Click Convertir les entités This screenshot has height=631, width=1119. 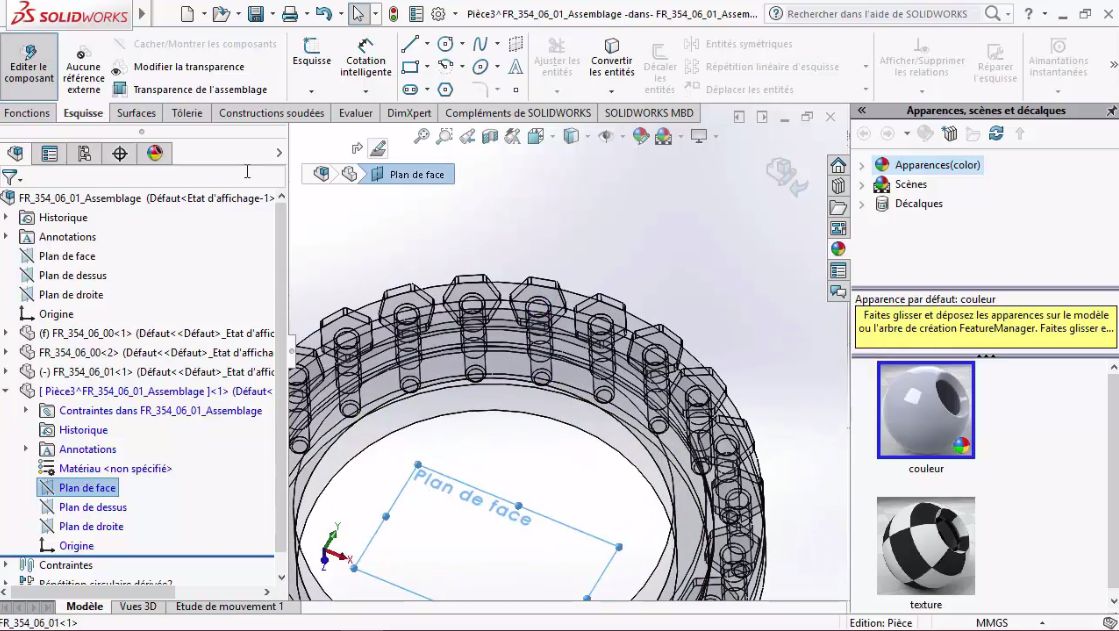pyautogui.click(x=612, y=57)
